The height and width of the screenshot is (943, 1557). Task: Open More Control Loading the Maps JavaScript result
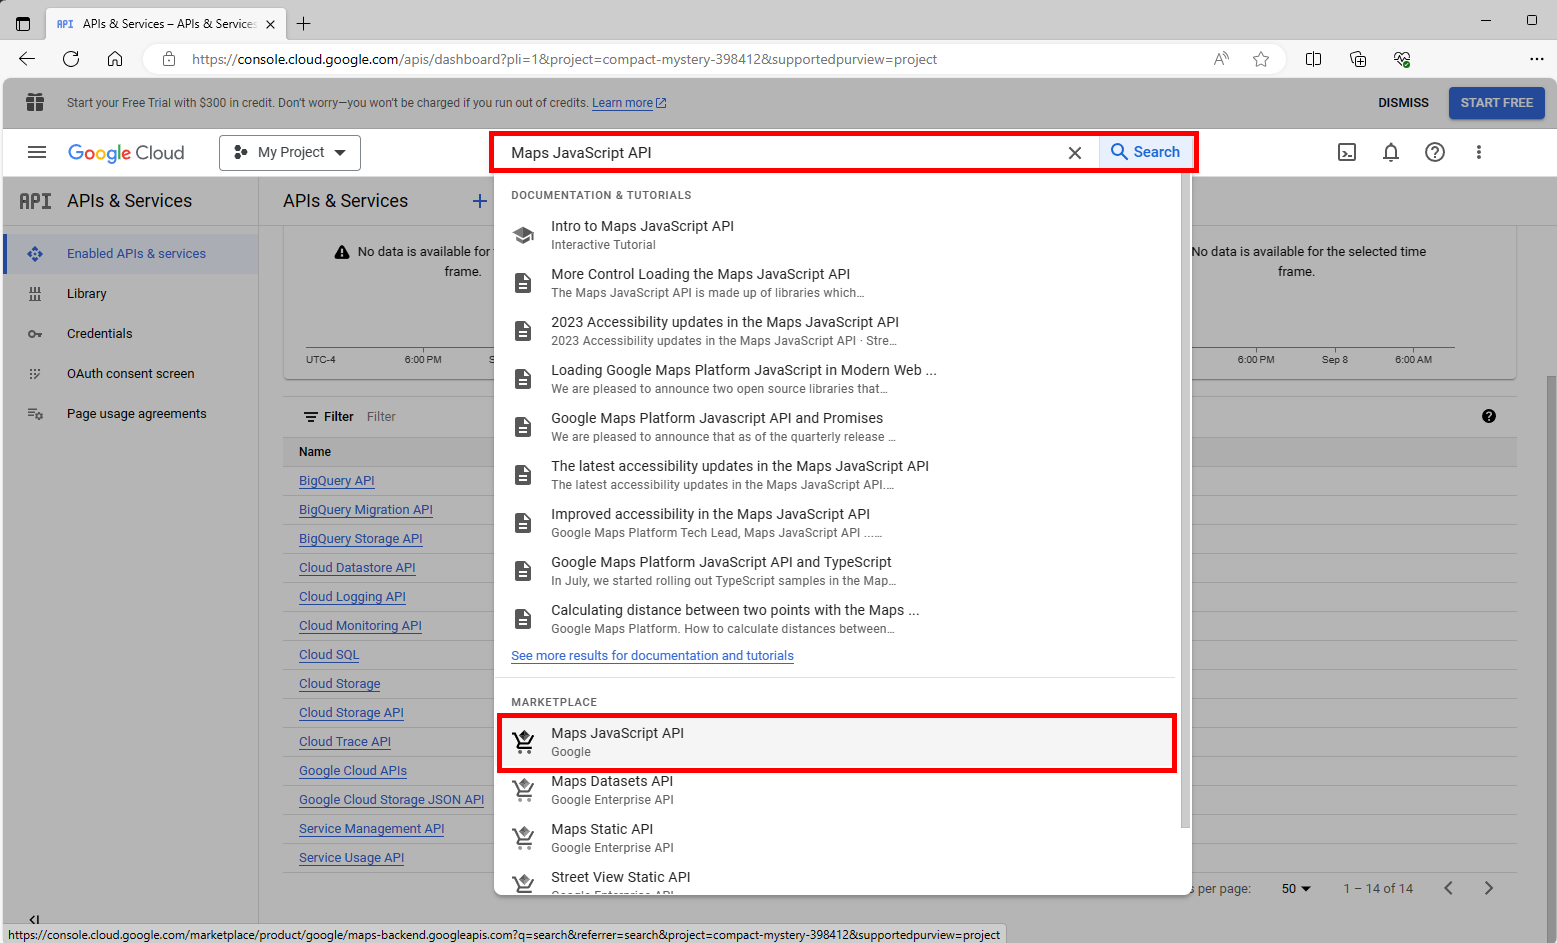[837, 283]
